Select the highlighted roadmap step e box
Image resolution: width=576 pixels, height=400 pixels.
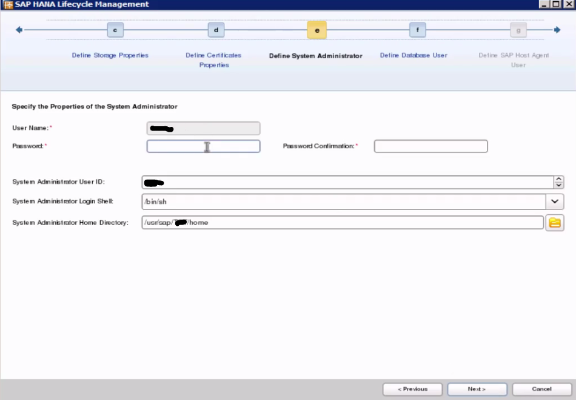pyautogui.click(x=317, y=30)
